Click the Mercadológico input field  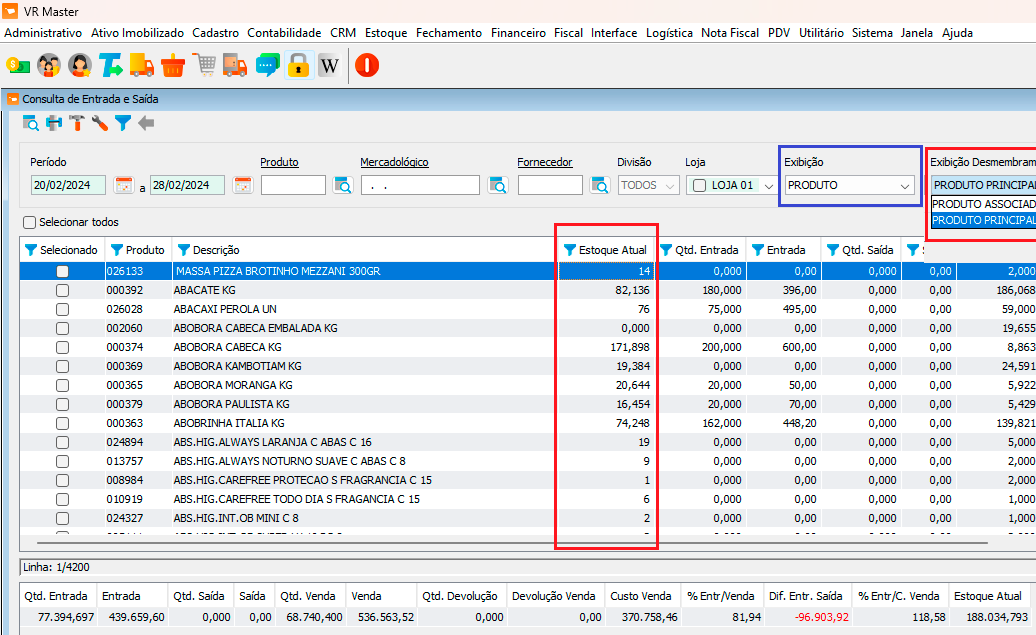pyautogui.click(x=420, y=185)
